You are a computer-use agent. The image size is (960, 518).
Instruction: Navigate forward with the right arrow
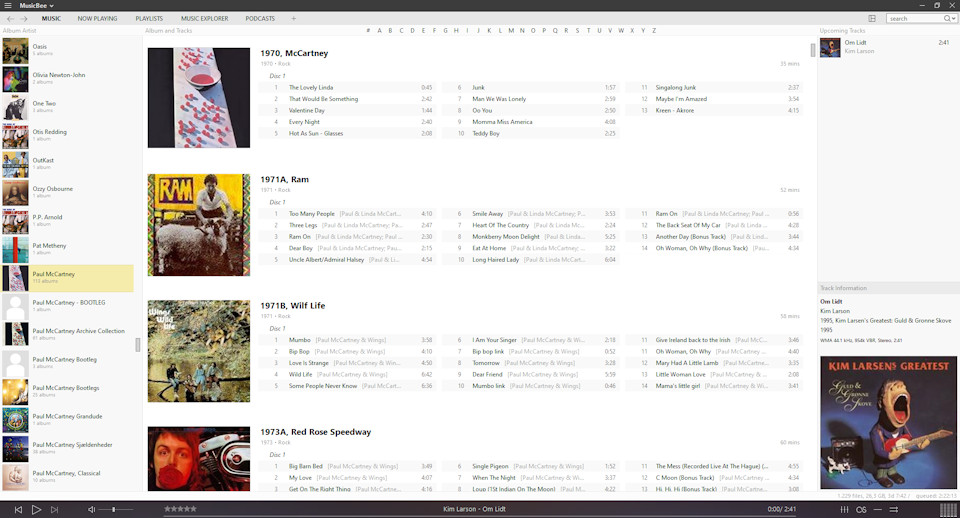coord(23,19)
